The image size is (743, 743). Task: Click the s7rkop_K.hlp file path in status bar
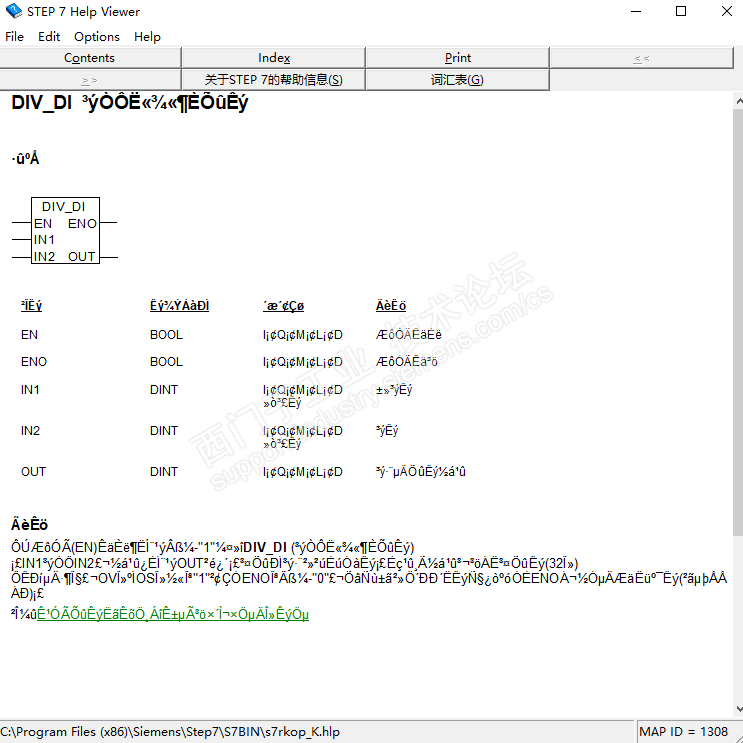(x=170, y=732)
